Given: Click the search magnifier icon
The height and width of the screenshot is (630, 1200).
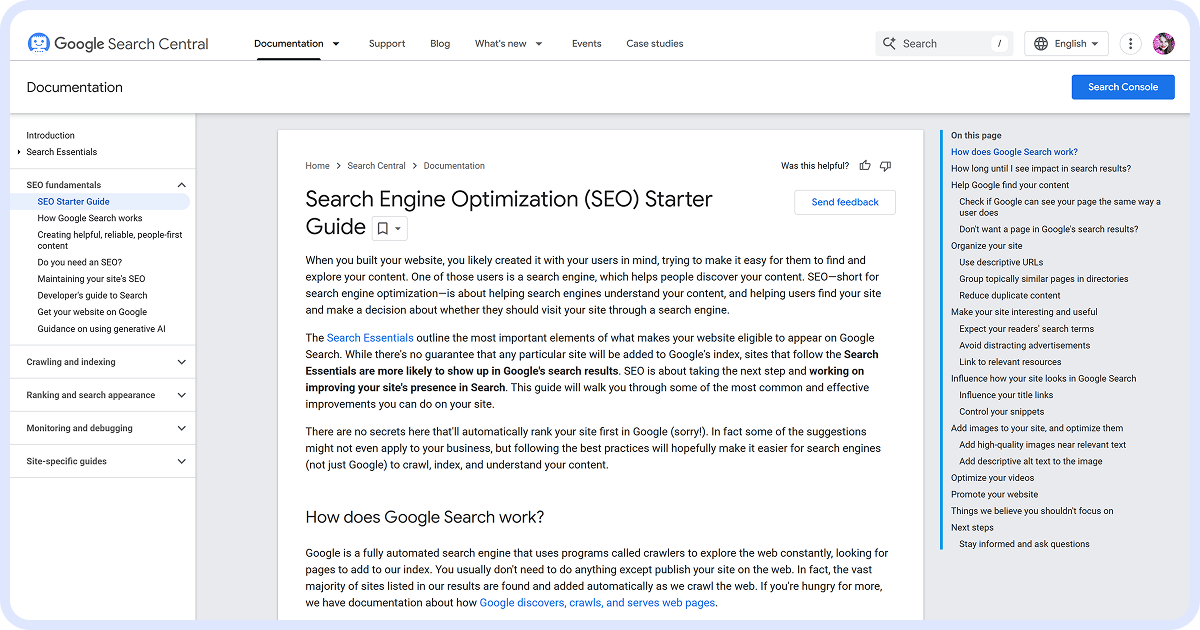Looking at the screenshot, I should 890,43.
